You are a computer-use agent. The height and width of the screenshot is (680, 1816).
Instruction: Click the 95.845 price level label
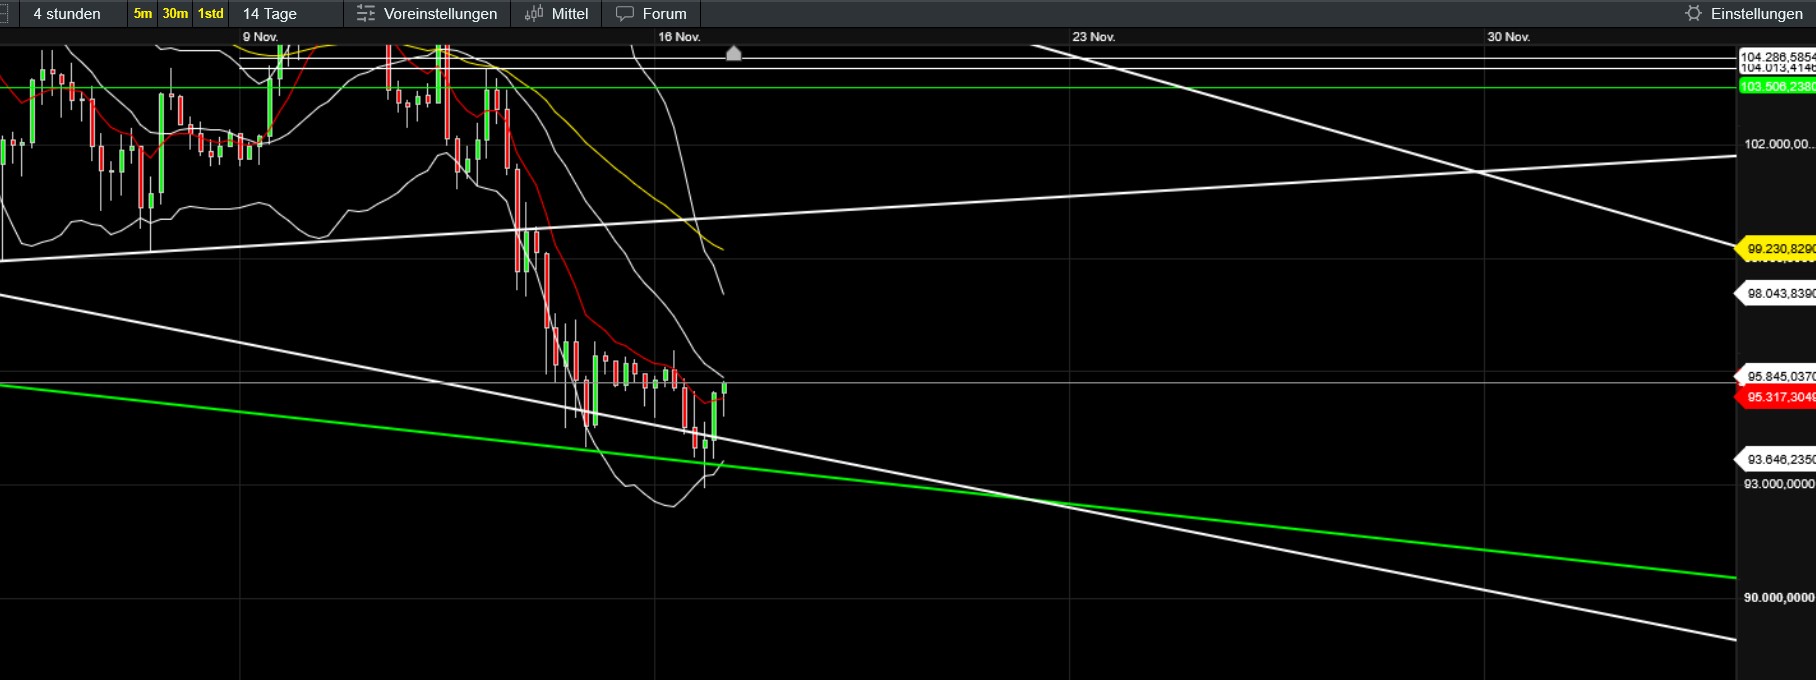pyautogui.click(x=1779, y=376)
